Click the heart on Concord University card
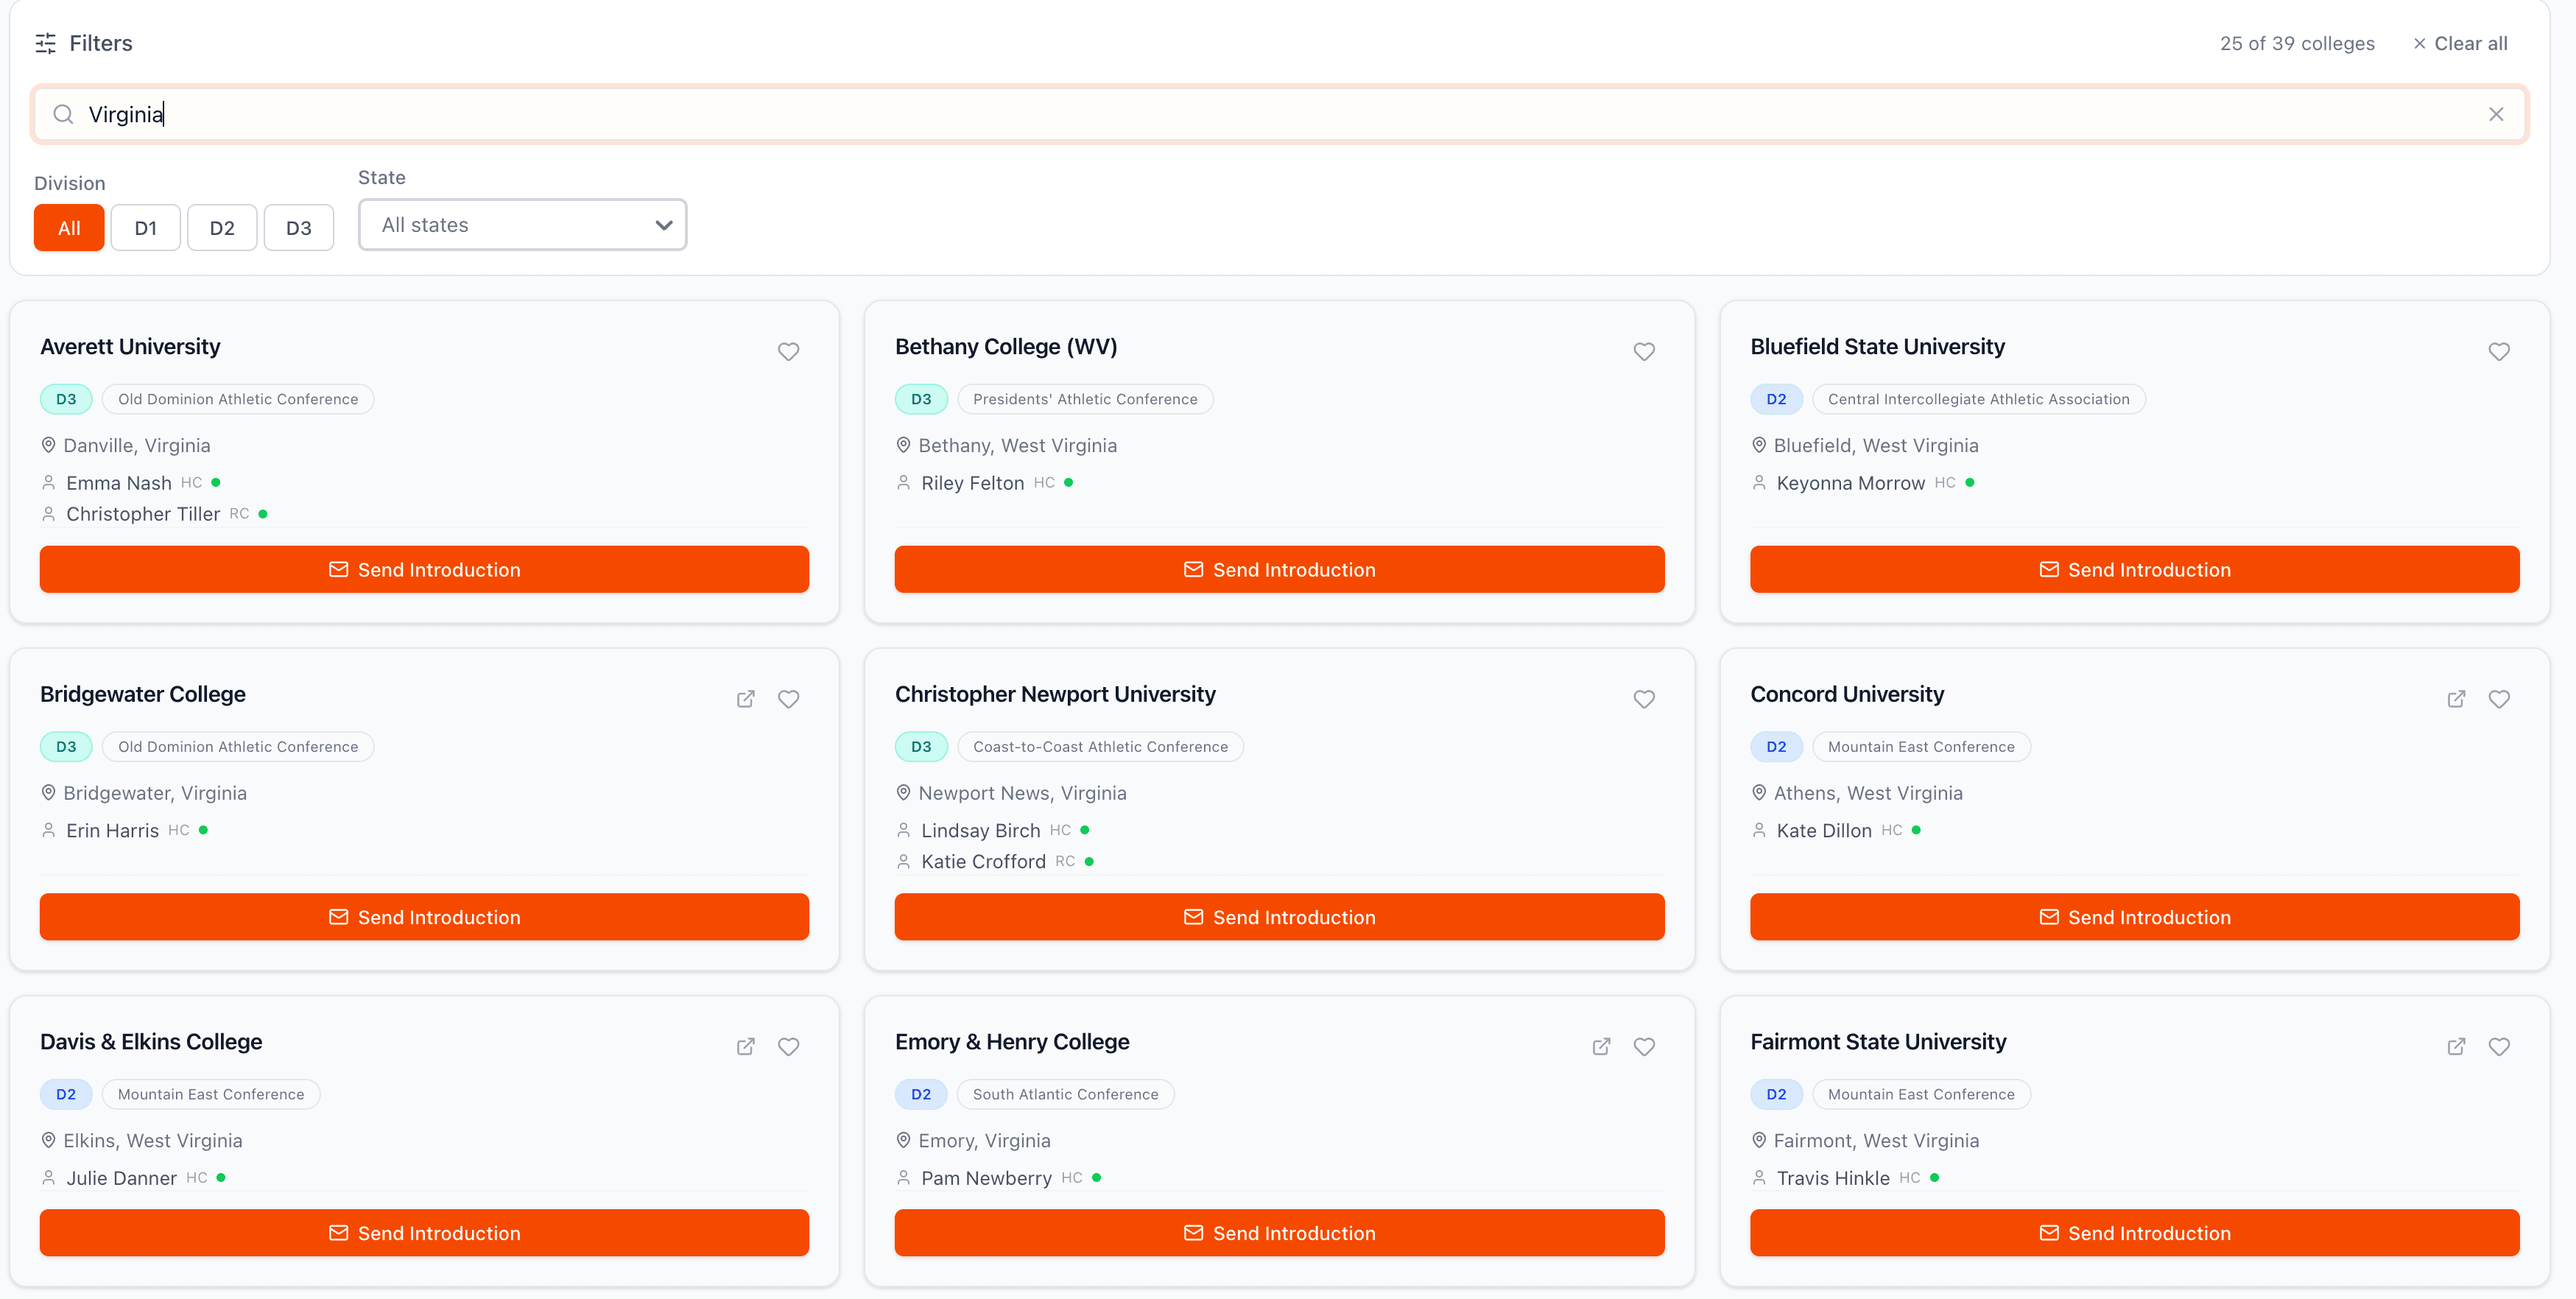The width and height of the screenshot is (2576, 1299). 2499,699
